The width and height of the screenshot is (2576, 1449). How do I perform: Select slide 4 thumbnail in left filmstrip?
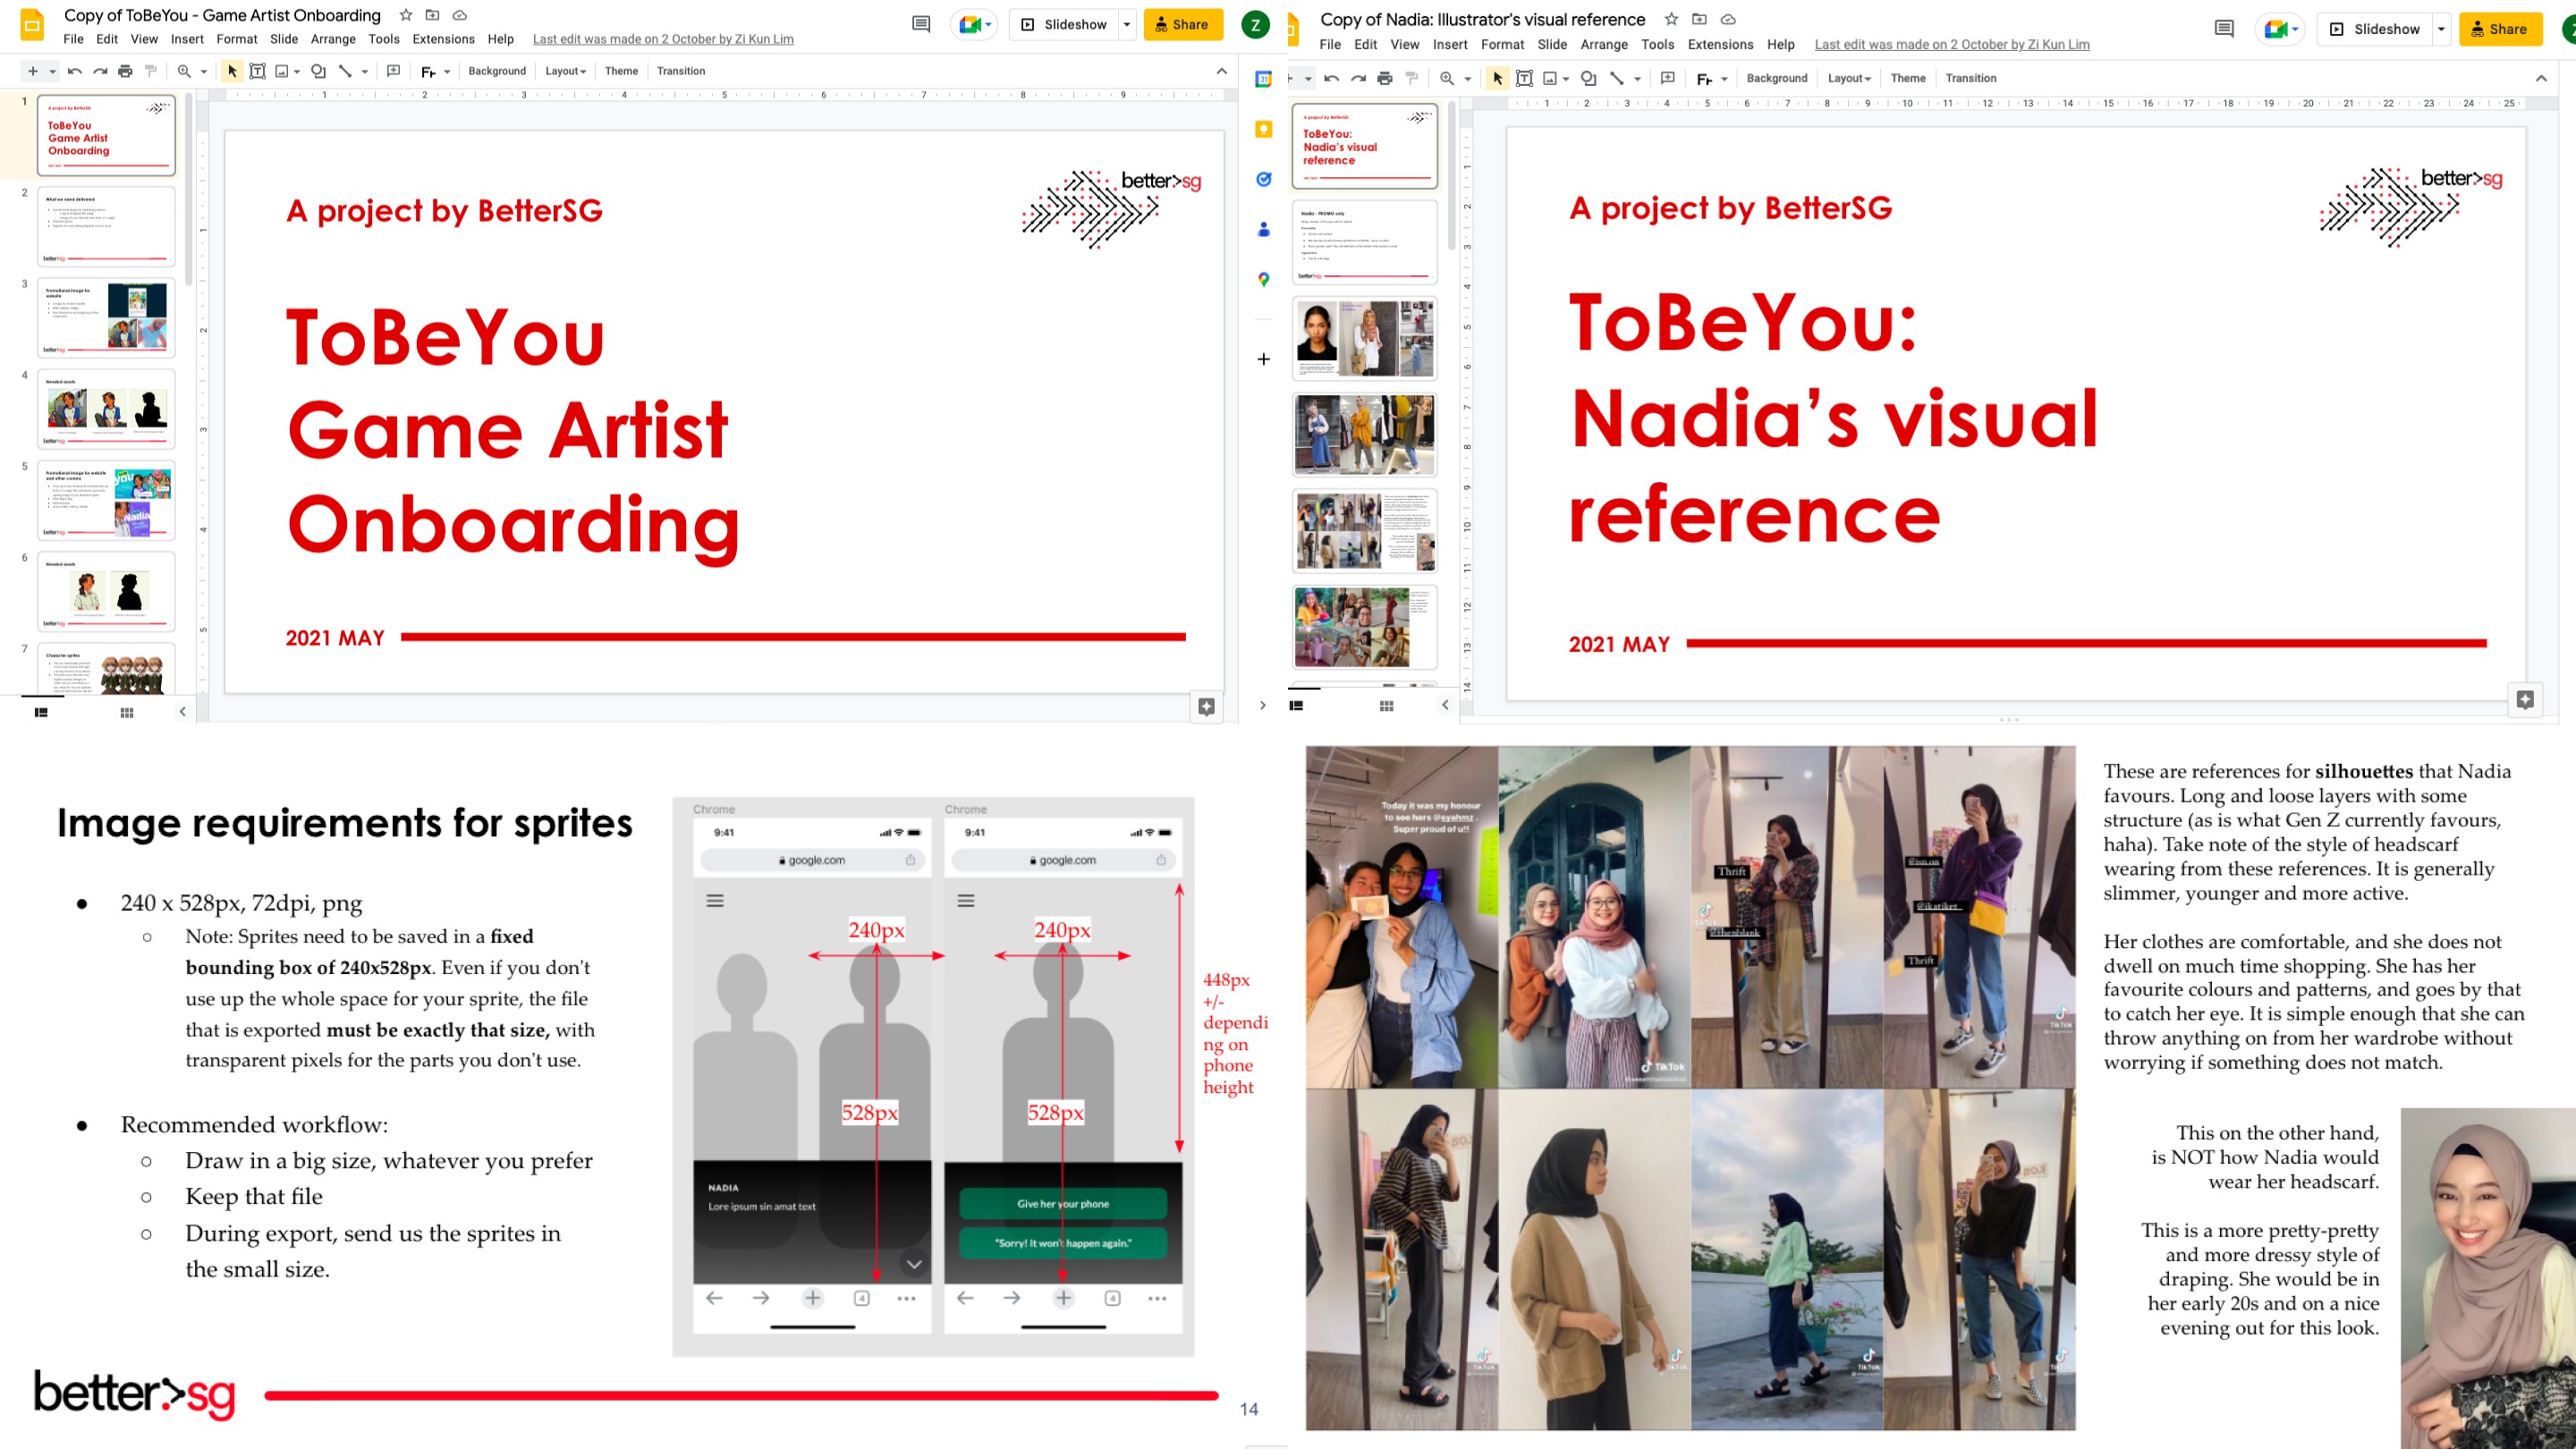(106, 409)
